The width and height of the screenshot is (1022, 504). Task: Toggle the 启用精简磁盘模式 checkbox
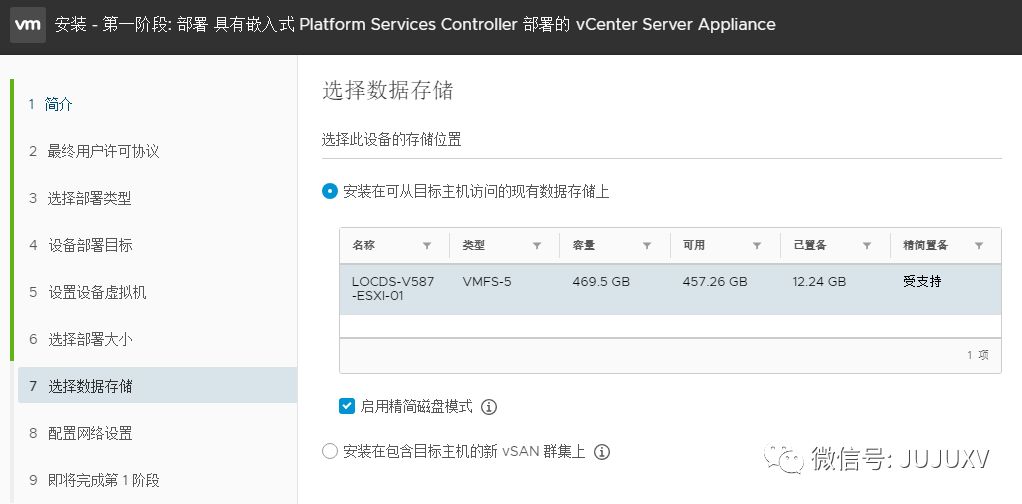(347, 406)
